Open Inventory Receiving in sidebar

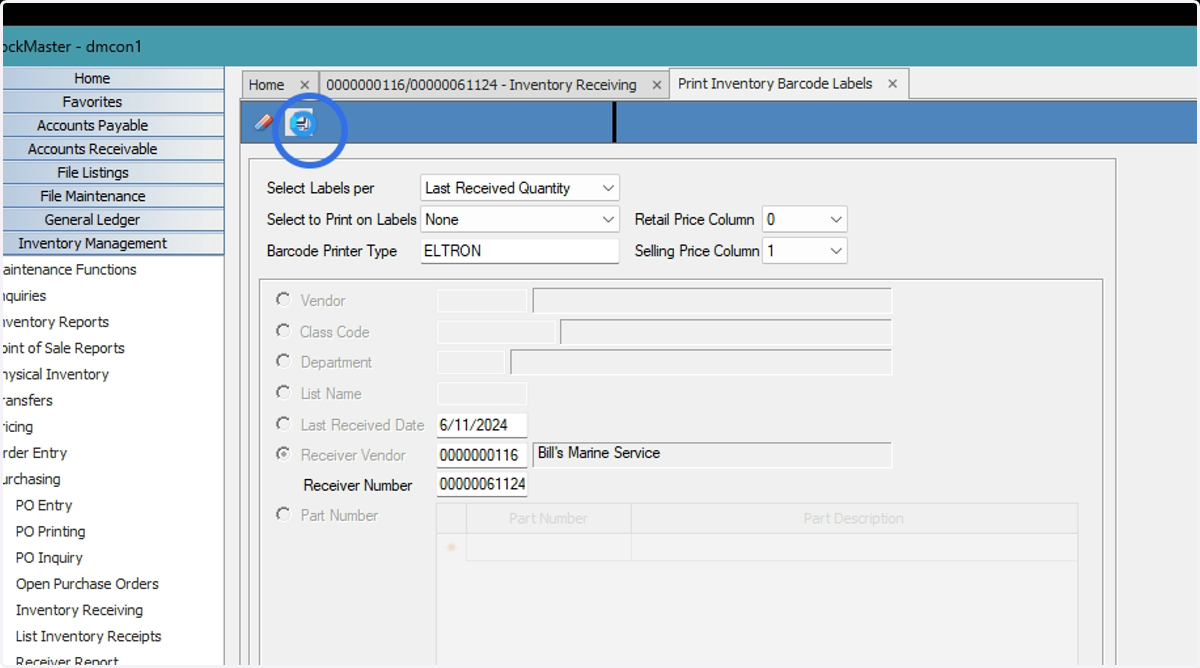(x=79, y=610)
